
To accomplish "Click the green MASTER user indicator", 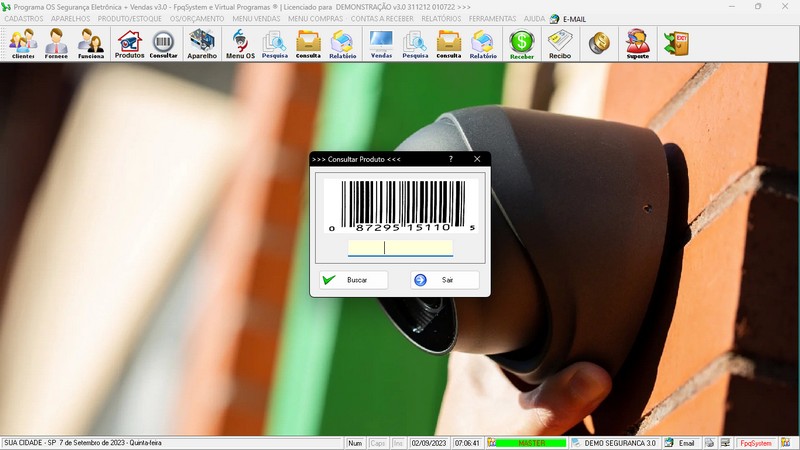I will click(531, 443).
